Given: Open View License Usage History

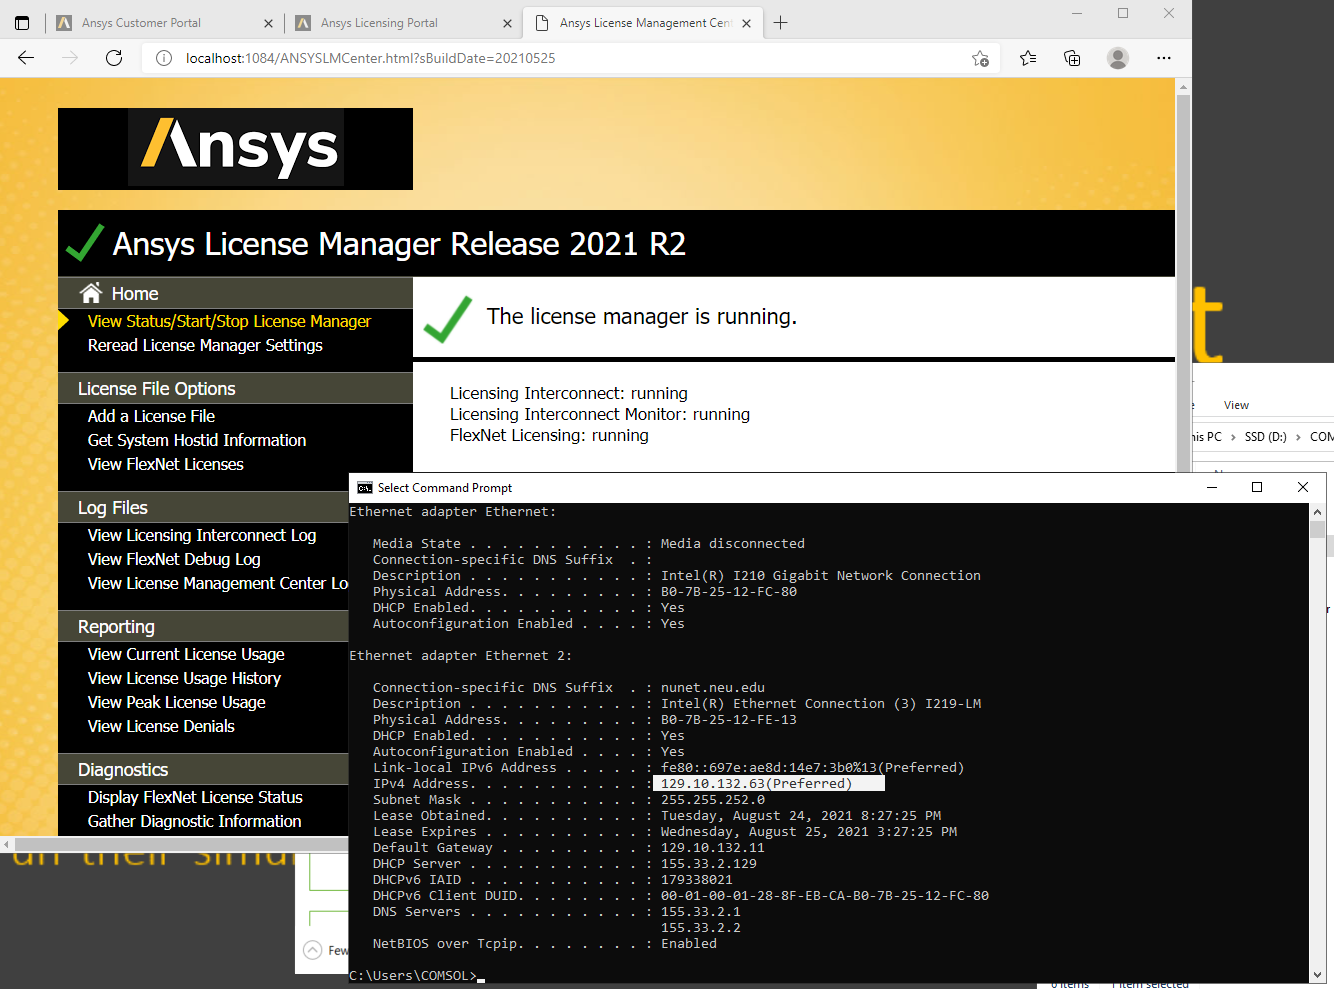Looking at the screenshot, I should tap(184, 678).
